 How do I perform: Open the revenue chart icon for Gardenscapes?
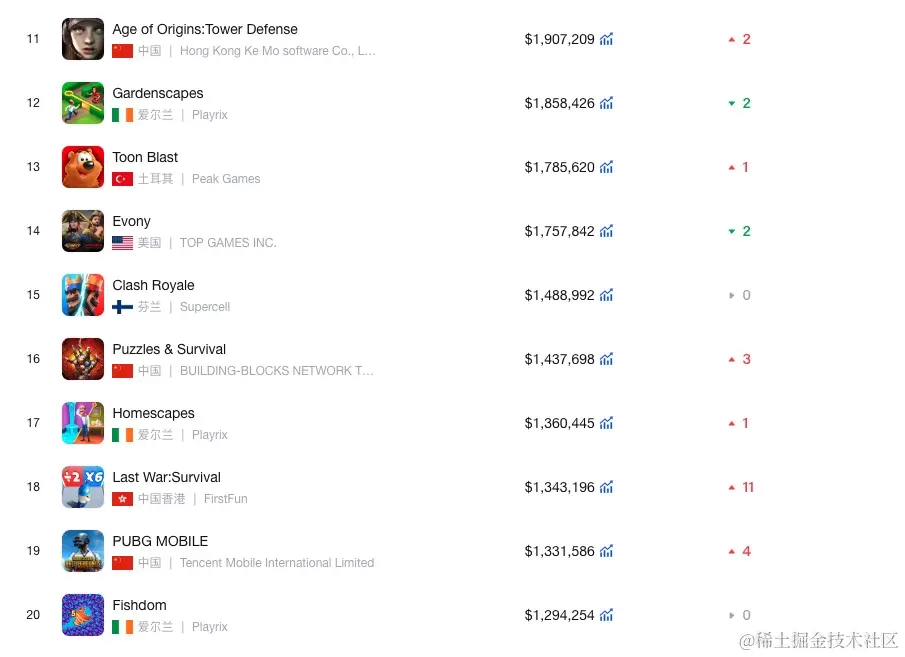607,103
